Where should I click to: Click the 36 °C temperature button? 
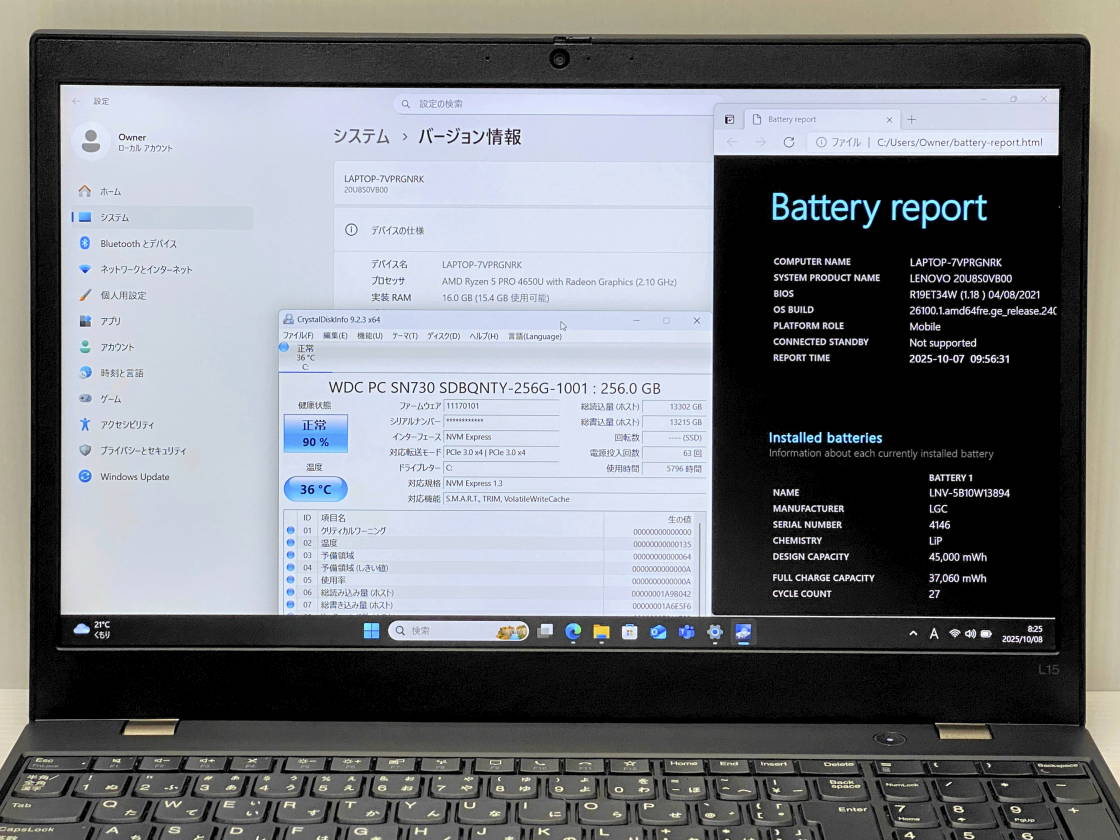[315, 489]
